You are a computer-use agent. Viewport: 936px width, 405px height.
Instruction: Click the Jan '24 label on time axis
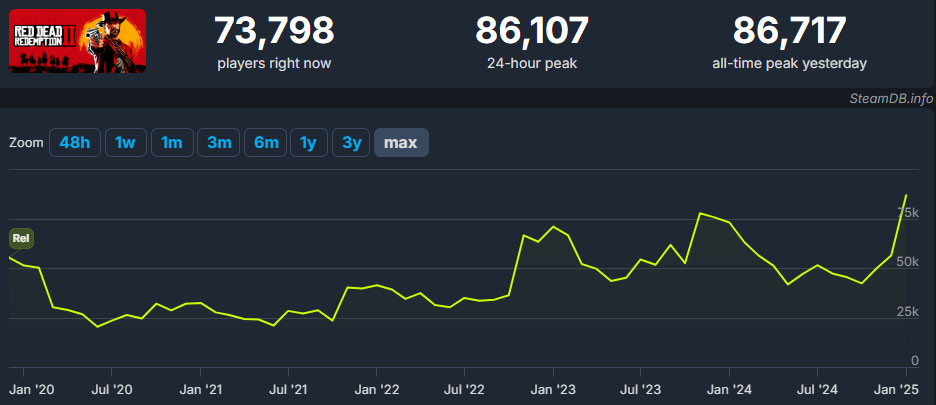(x=731, y=390)
